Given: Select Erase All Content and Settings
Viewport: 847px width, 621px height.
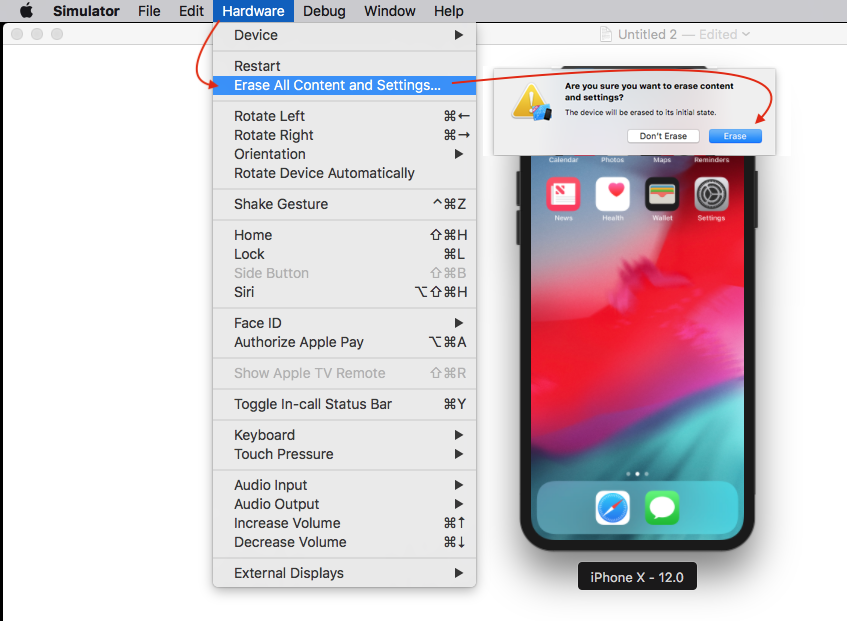Looking at the screenshot, I should click(344, 85).
